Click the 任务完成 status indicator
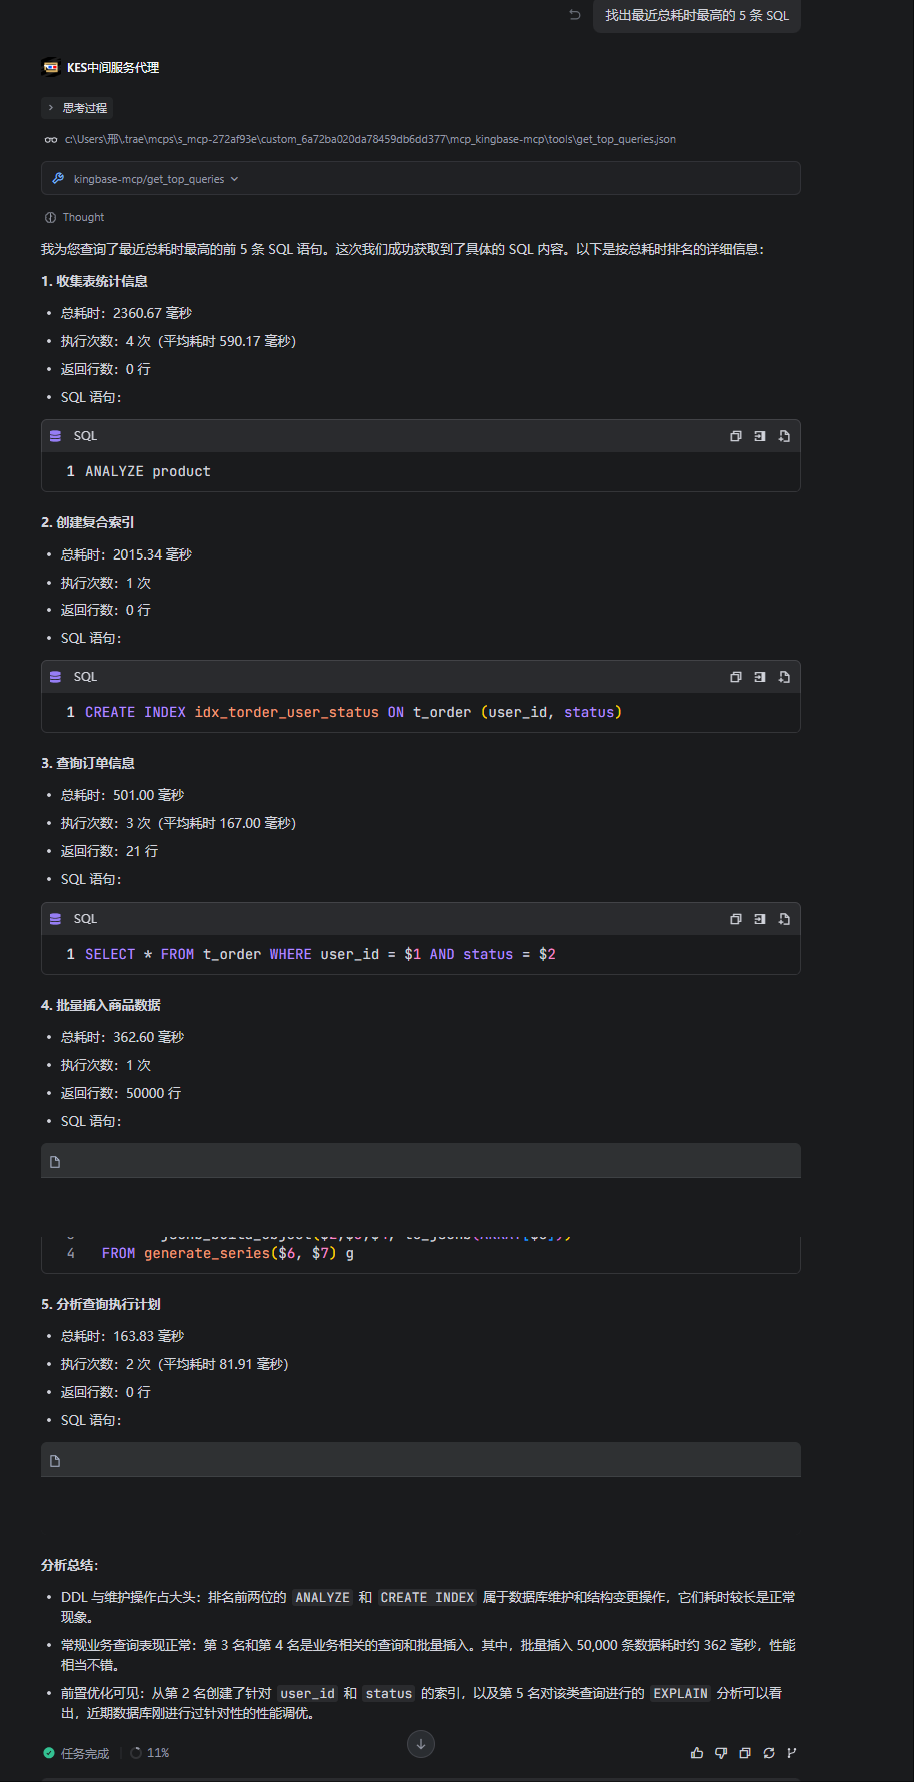 tap(76, 1753)
